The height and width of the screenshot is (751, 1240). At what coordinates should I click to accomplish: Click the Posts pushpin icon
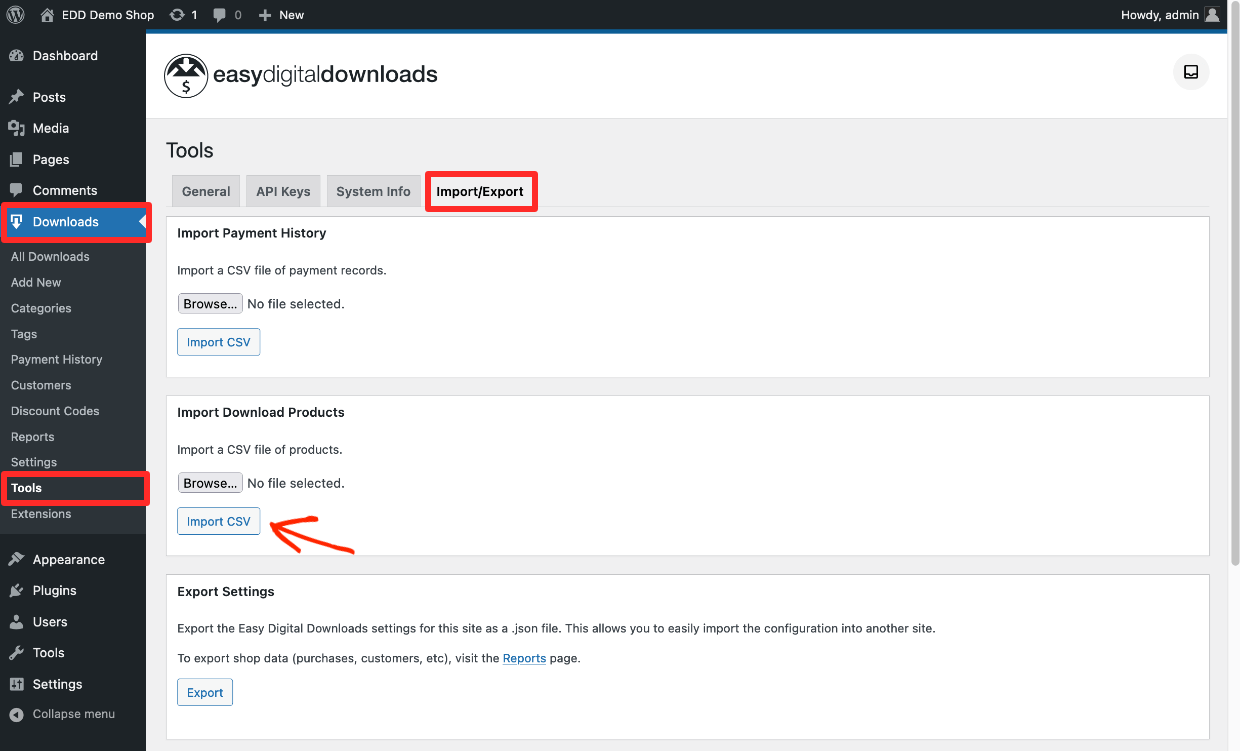click(x=16, y=97)
